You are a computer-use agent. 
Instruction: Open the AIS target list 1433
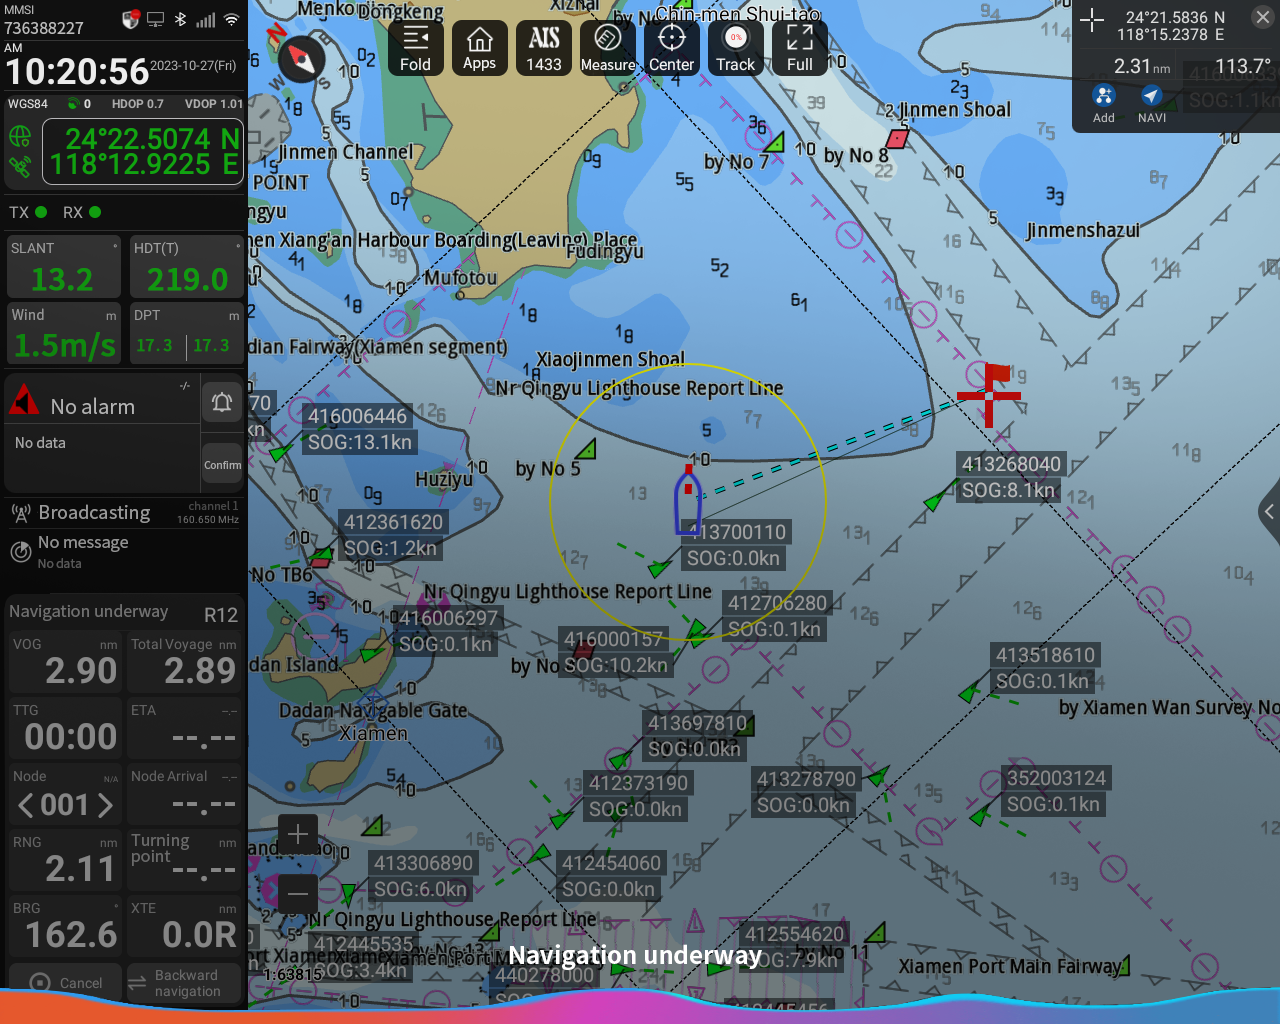click(x=543, y=48)
